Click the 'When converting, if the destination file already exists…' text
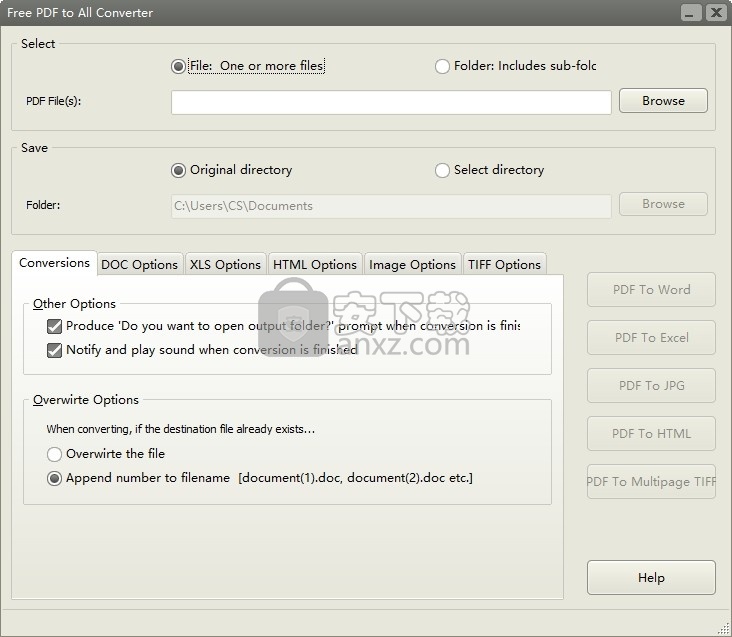732x637 pixels. pos(181,429)
